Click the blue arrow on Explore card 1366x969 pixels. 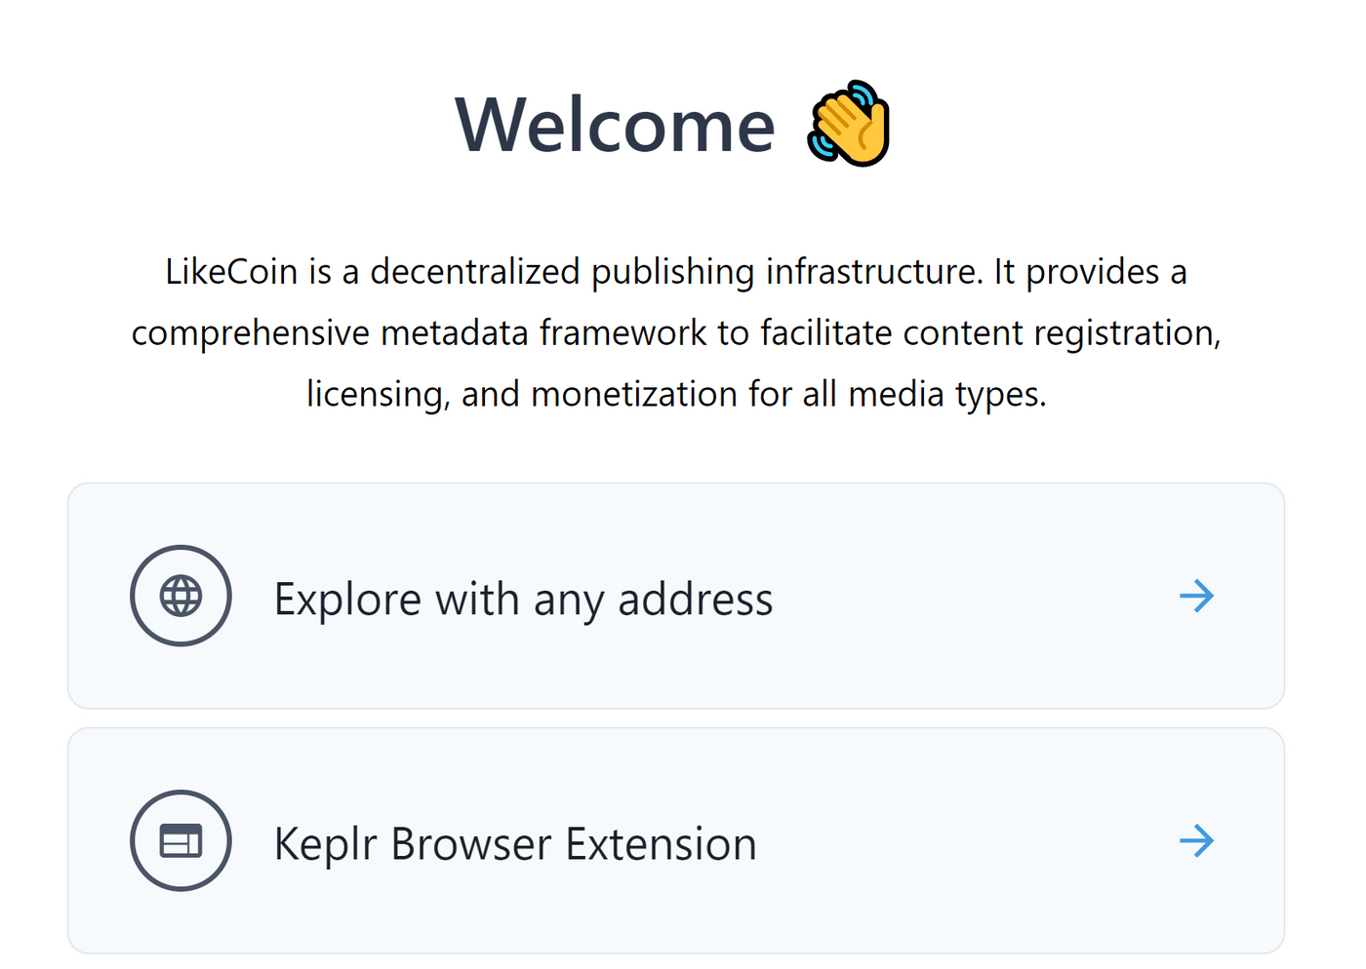[1196, 596]
